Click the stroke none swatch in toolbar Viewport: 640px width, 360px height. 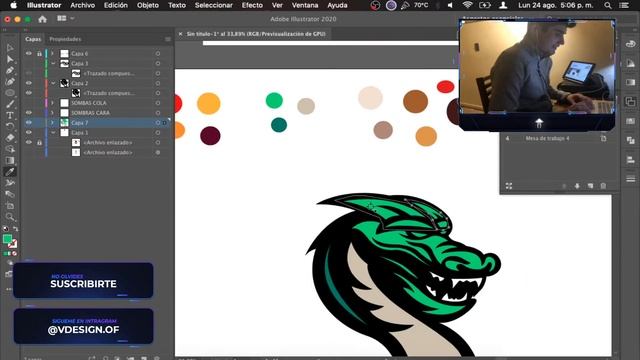point(13,244)
